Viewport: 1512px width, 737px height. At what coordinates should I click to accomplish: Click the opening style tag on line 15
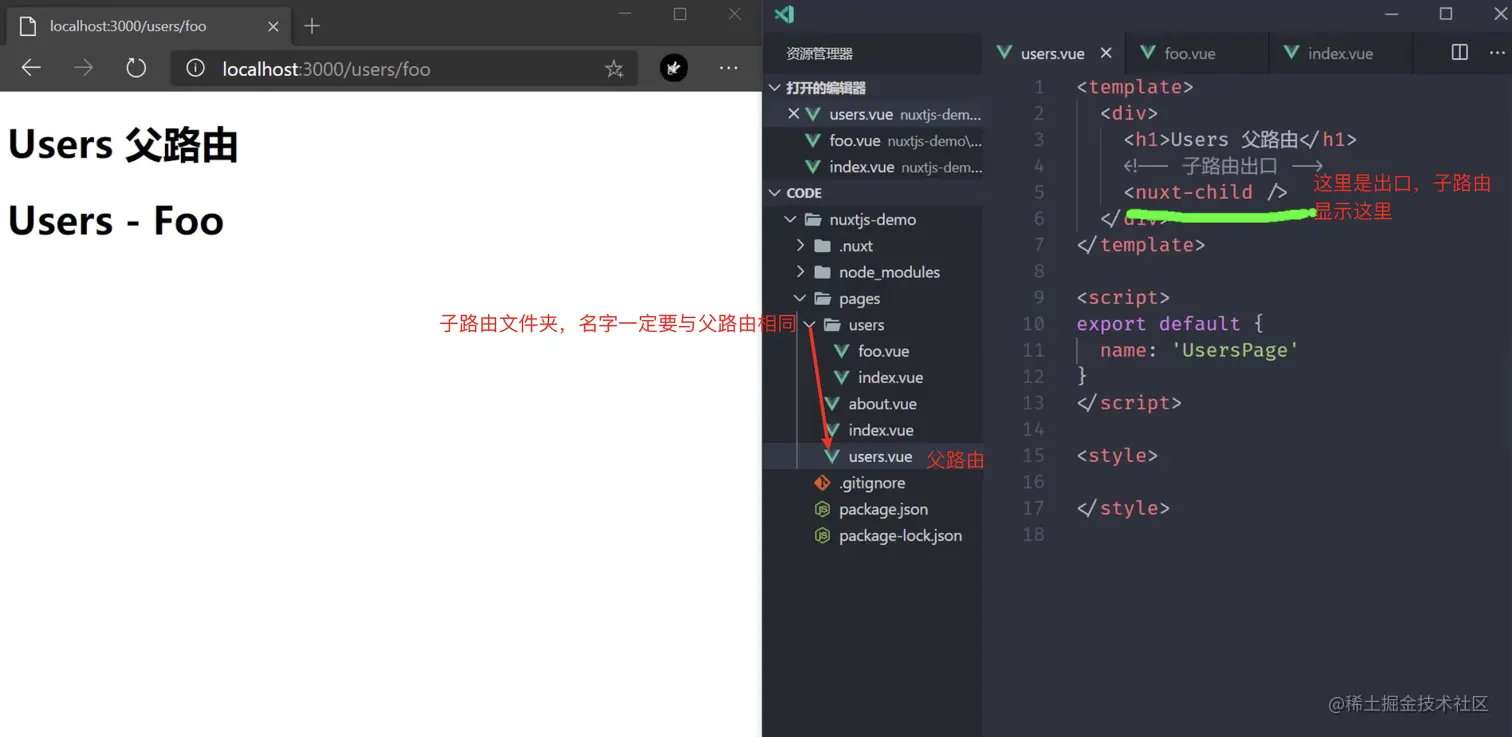coord(1117,456)
